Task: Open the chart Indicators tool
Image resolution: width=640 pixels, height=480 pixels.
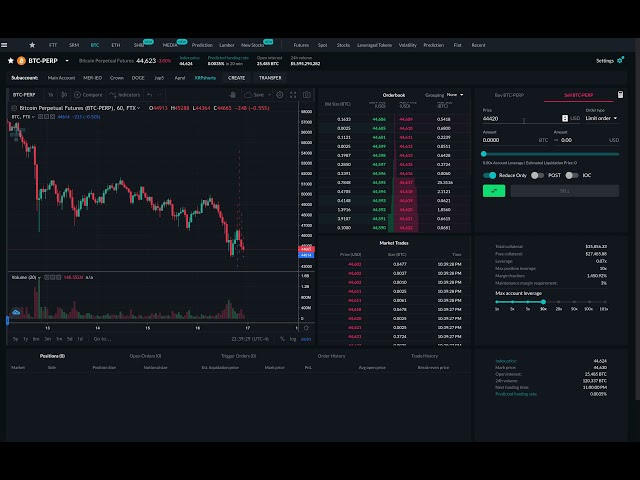Action: point(124,95)
